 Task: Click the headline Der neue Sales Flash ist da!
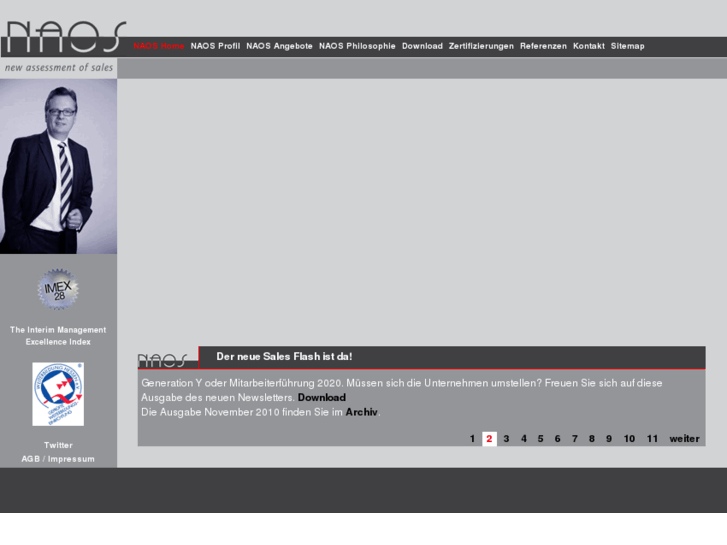pyautogui.click(x=284, y=357)
